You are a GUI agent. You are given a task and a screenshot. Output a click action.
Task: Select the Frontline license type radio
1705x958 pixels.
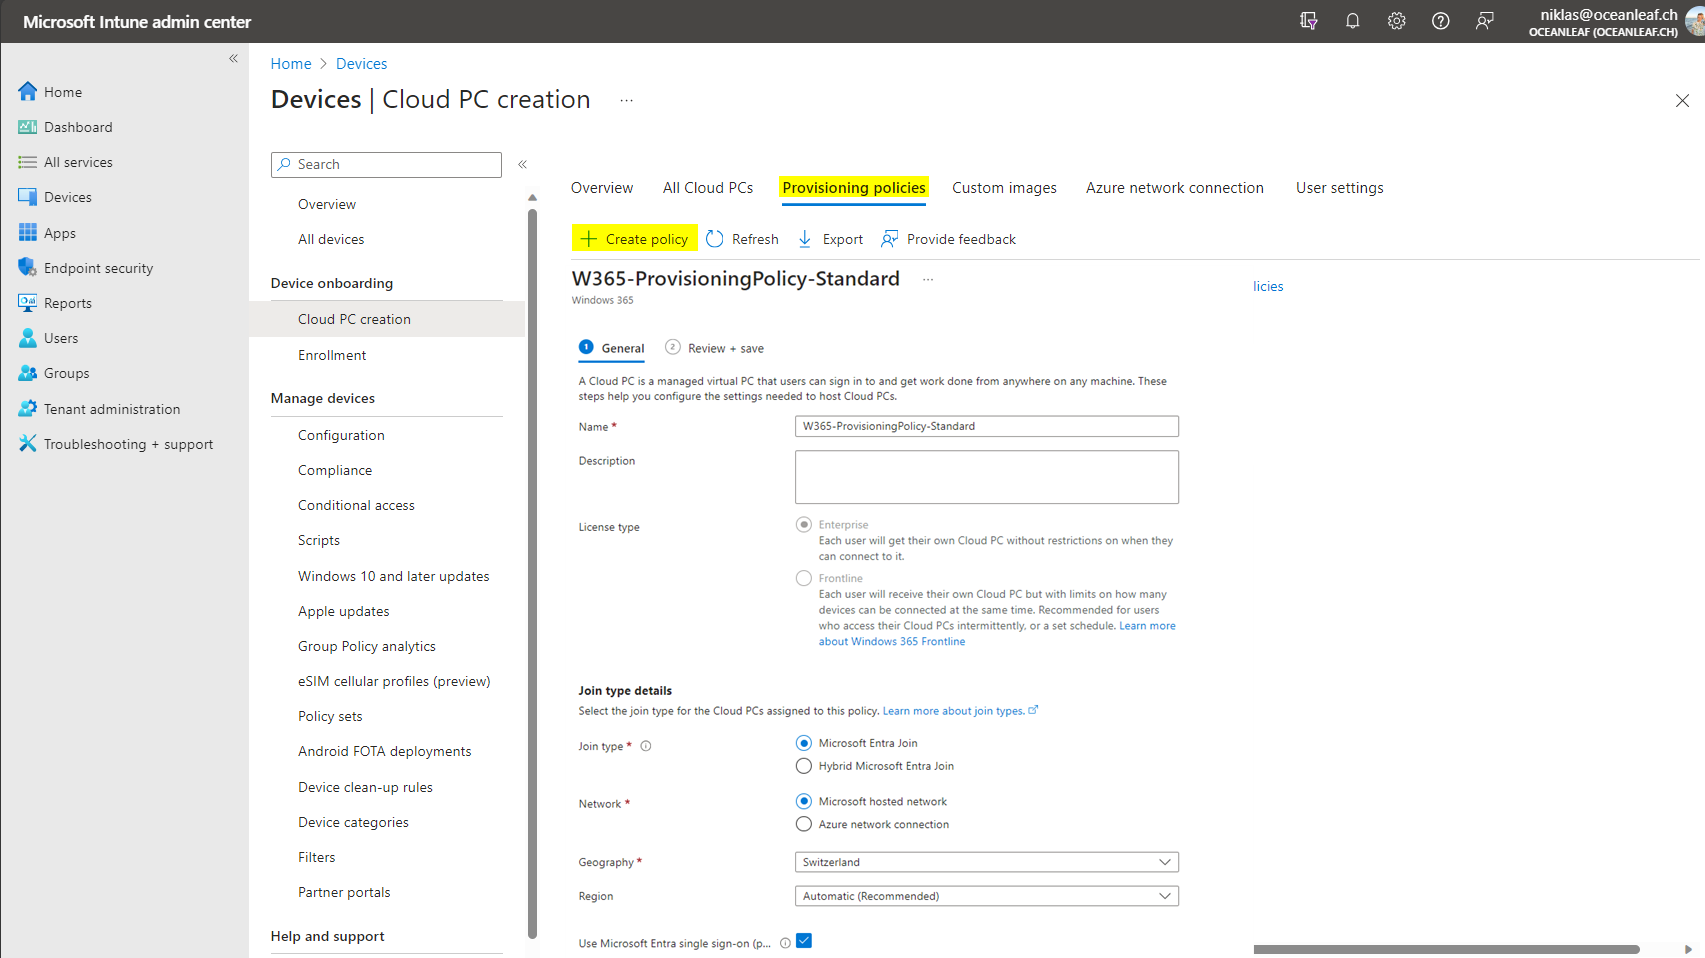tap(804, 578)
